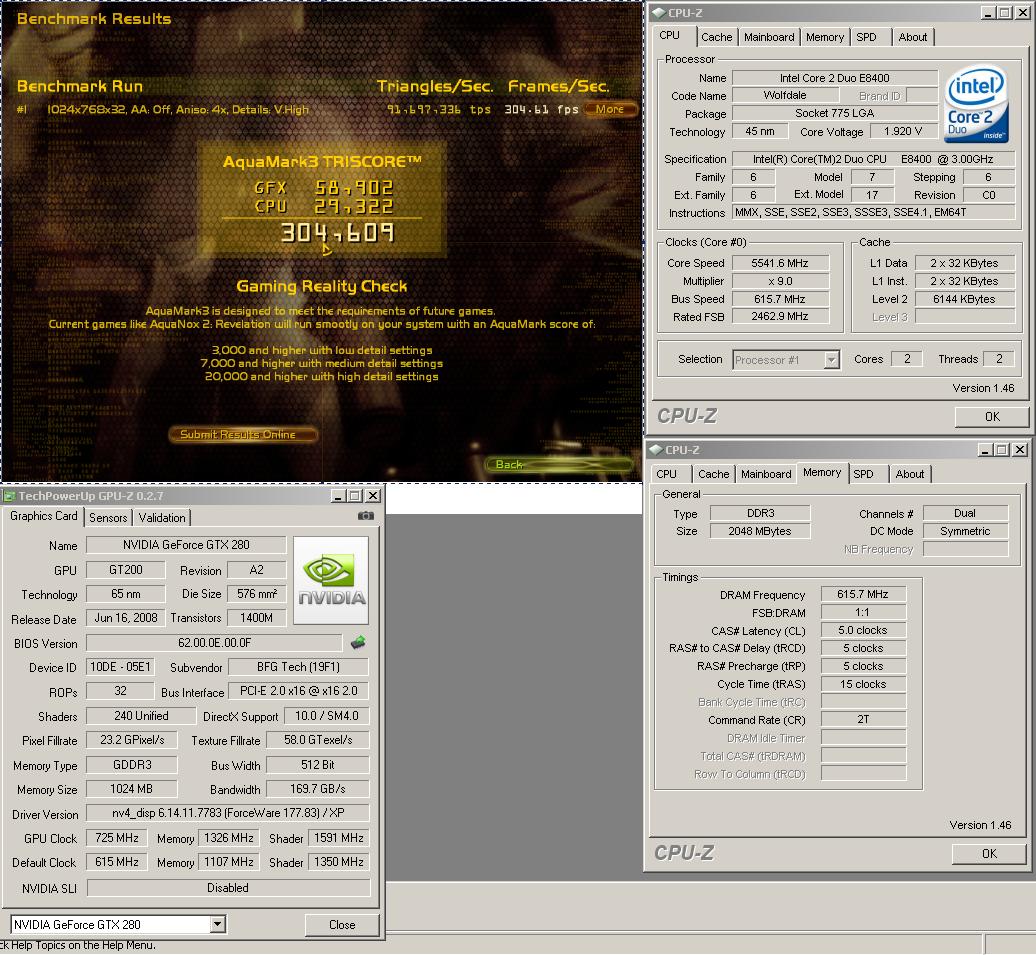1036x955 pixels.
Task: Click the bottom CPU-Z window title icon
Action: click(656, 449)
